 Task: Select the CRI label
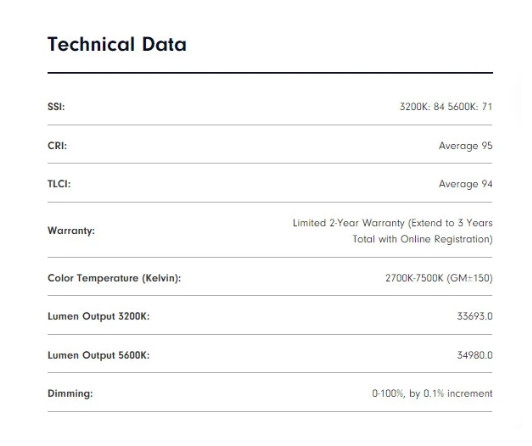(x=57, y=146)
